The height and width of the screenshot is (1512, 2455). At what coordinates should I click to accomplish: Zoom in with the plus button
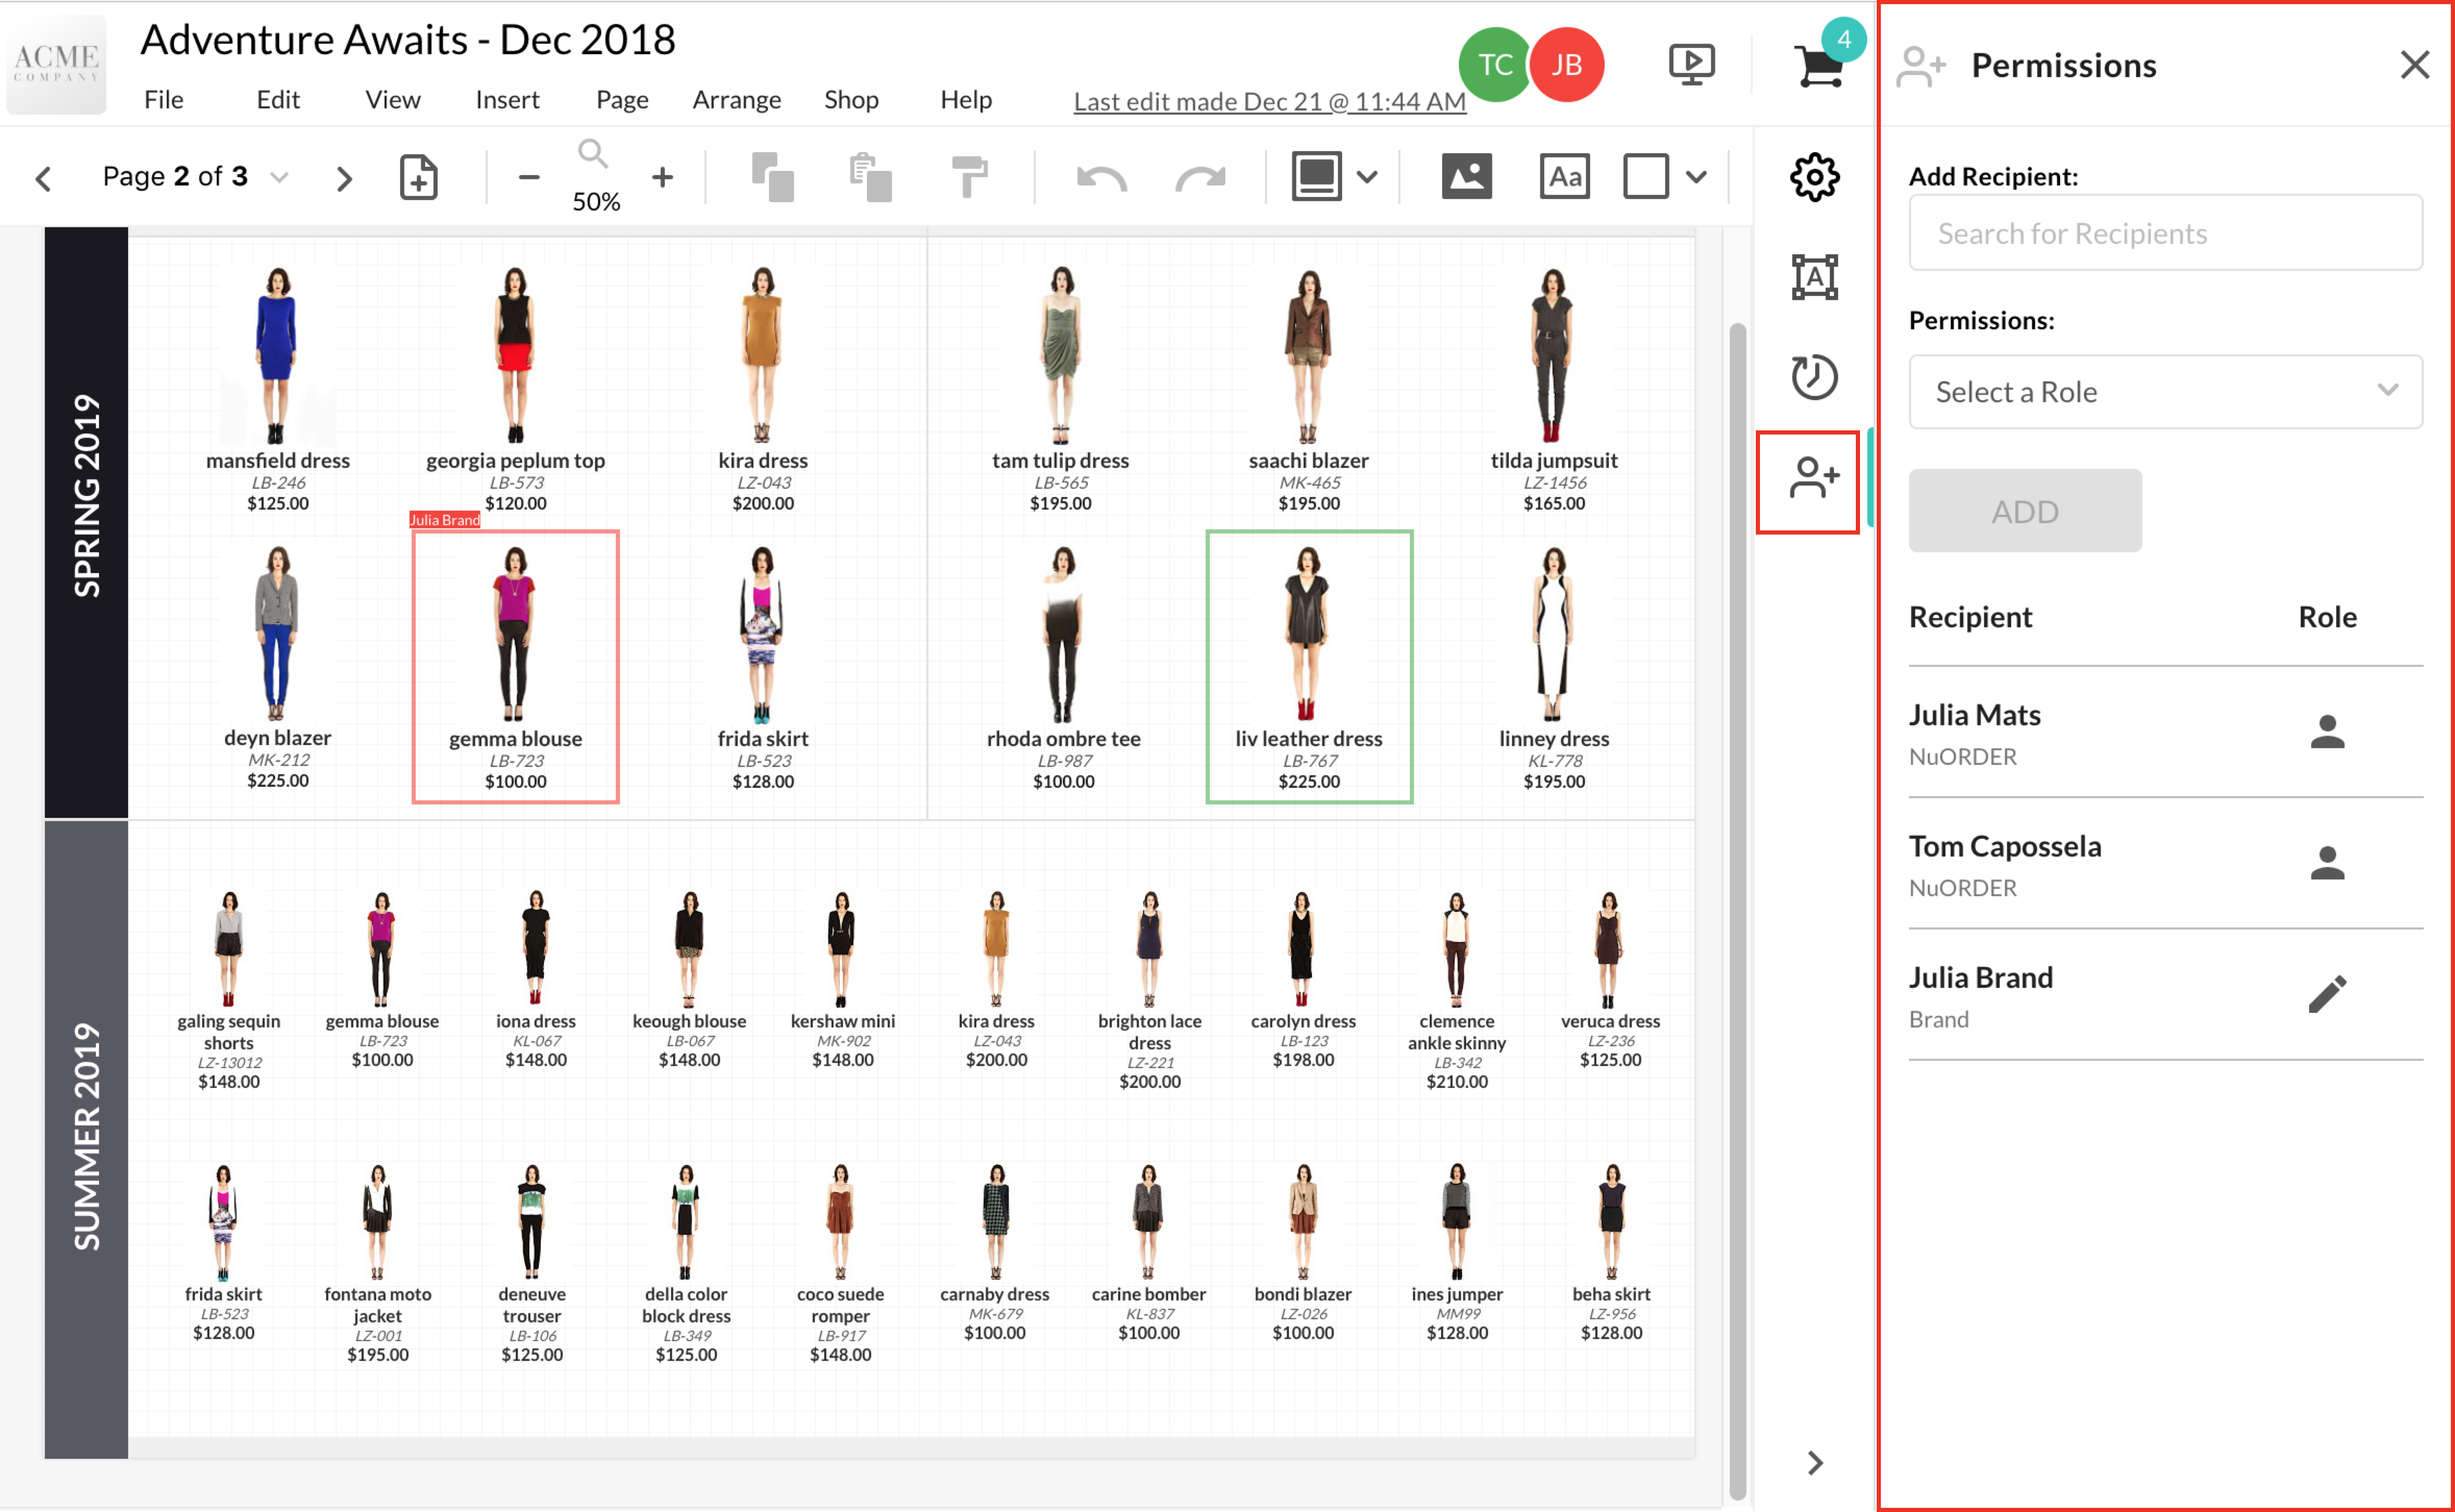pyautogui.click(x=662, y=178)
